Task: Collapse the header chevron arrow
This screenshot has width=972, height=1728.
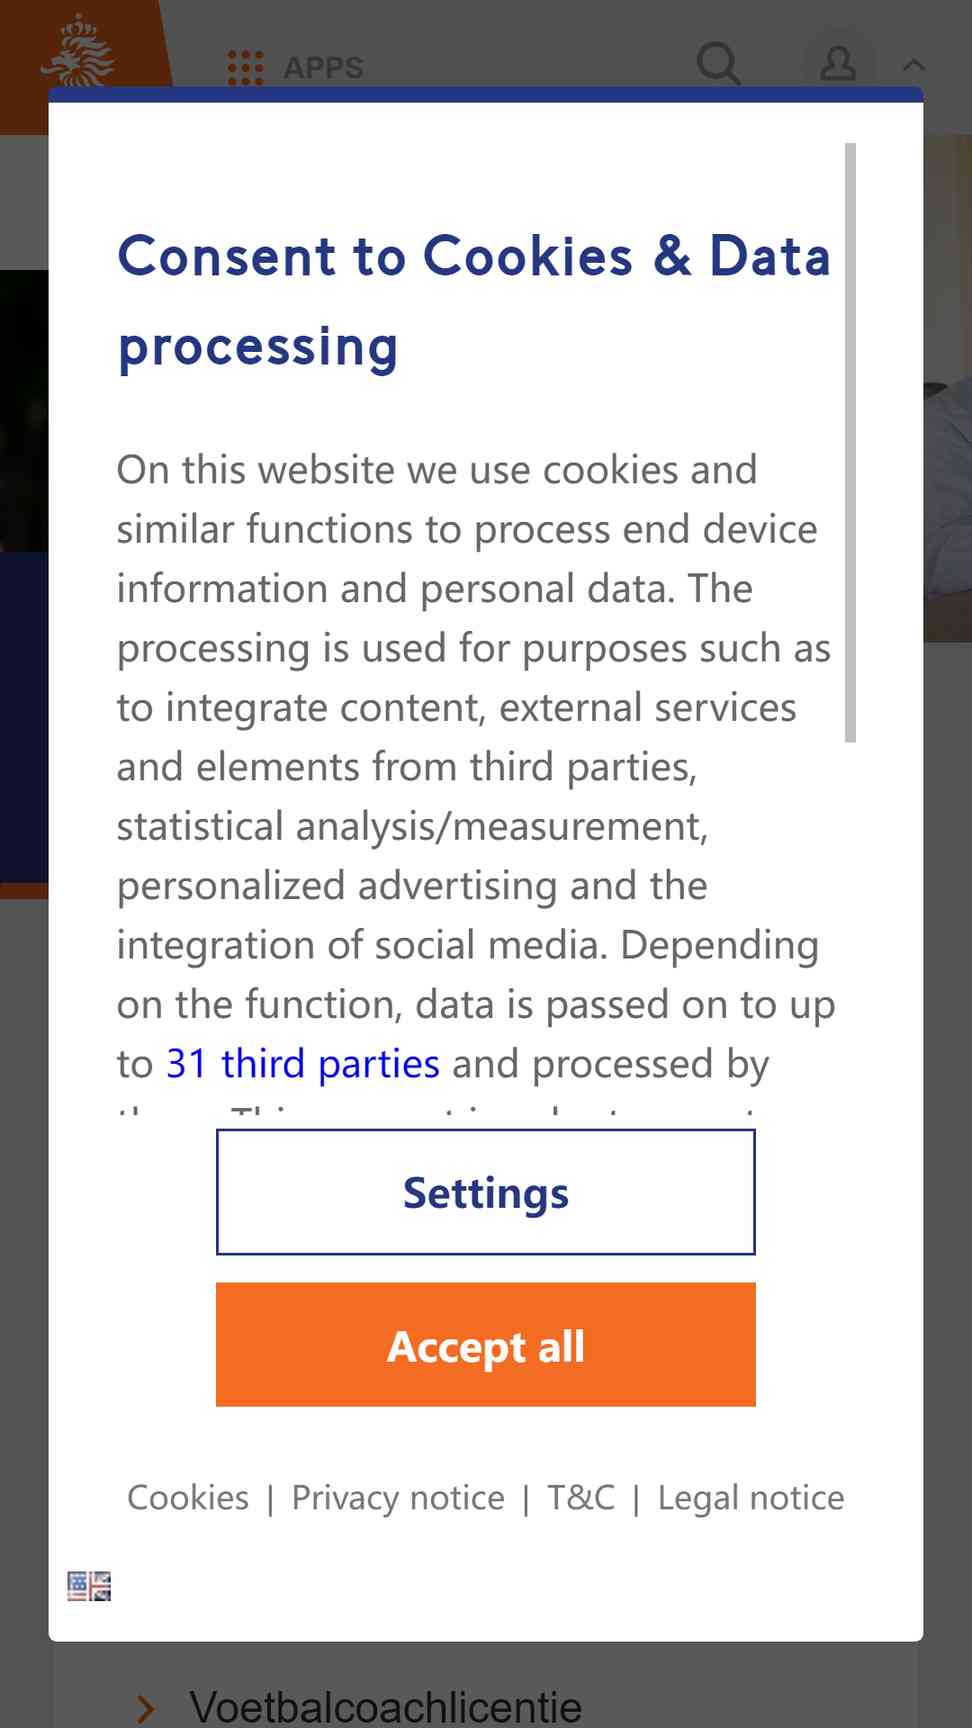Action: [x=913, y=66]
